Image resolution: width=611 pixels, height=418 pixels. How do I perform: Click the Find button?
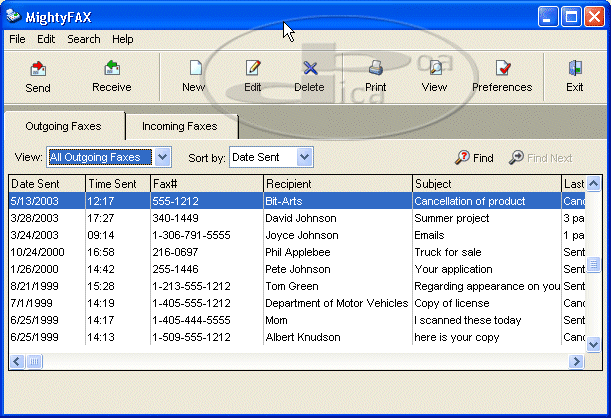click(x=474, y=158)
